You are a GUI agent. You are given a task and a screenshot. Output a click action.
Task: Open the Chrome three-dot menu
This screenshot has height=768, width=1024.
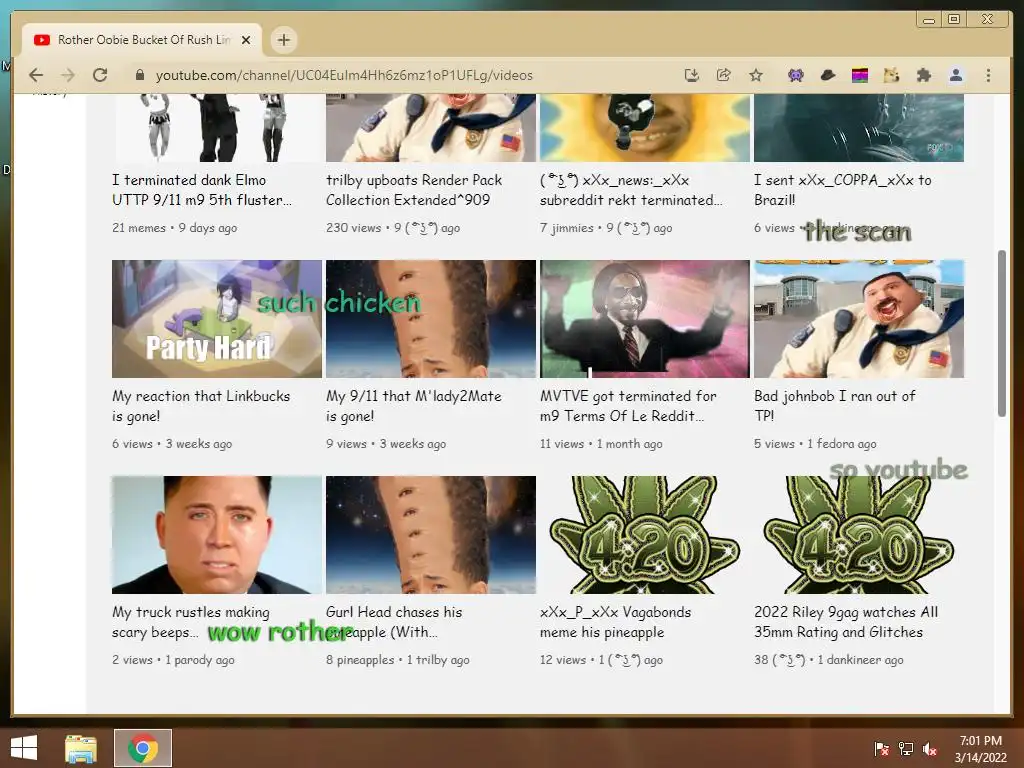pyautogui.click(x=988, y=75)
